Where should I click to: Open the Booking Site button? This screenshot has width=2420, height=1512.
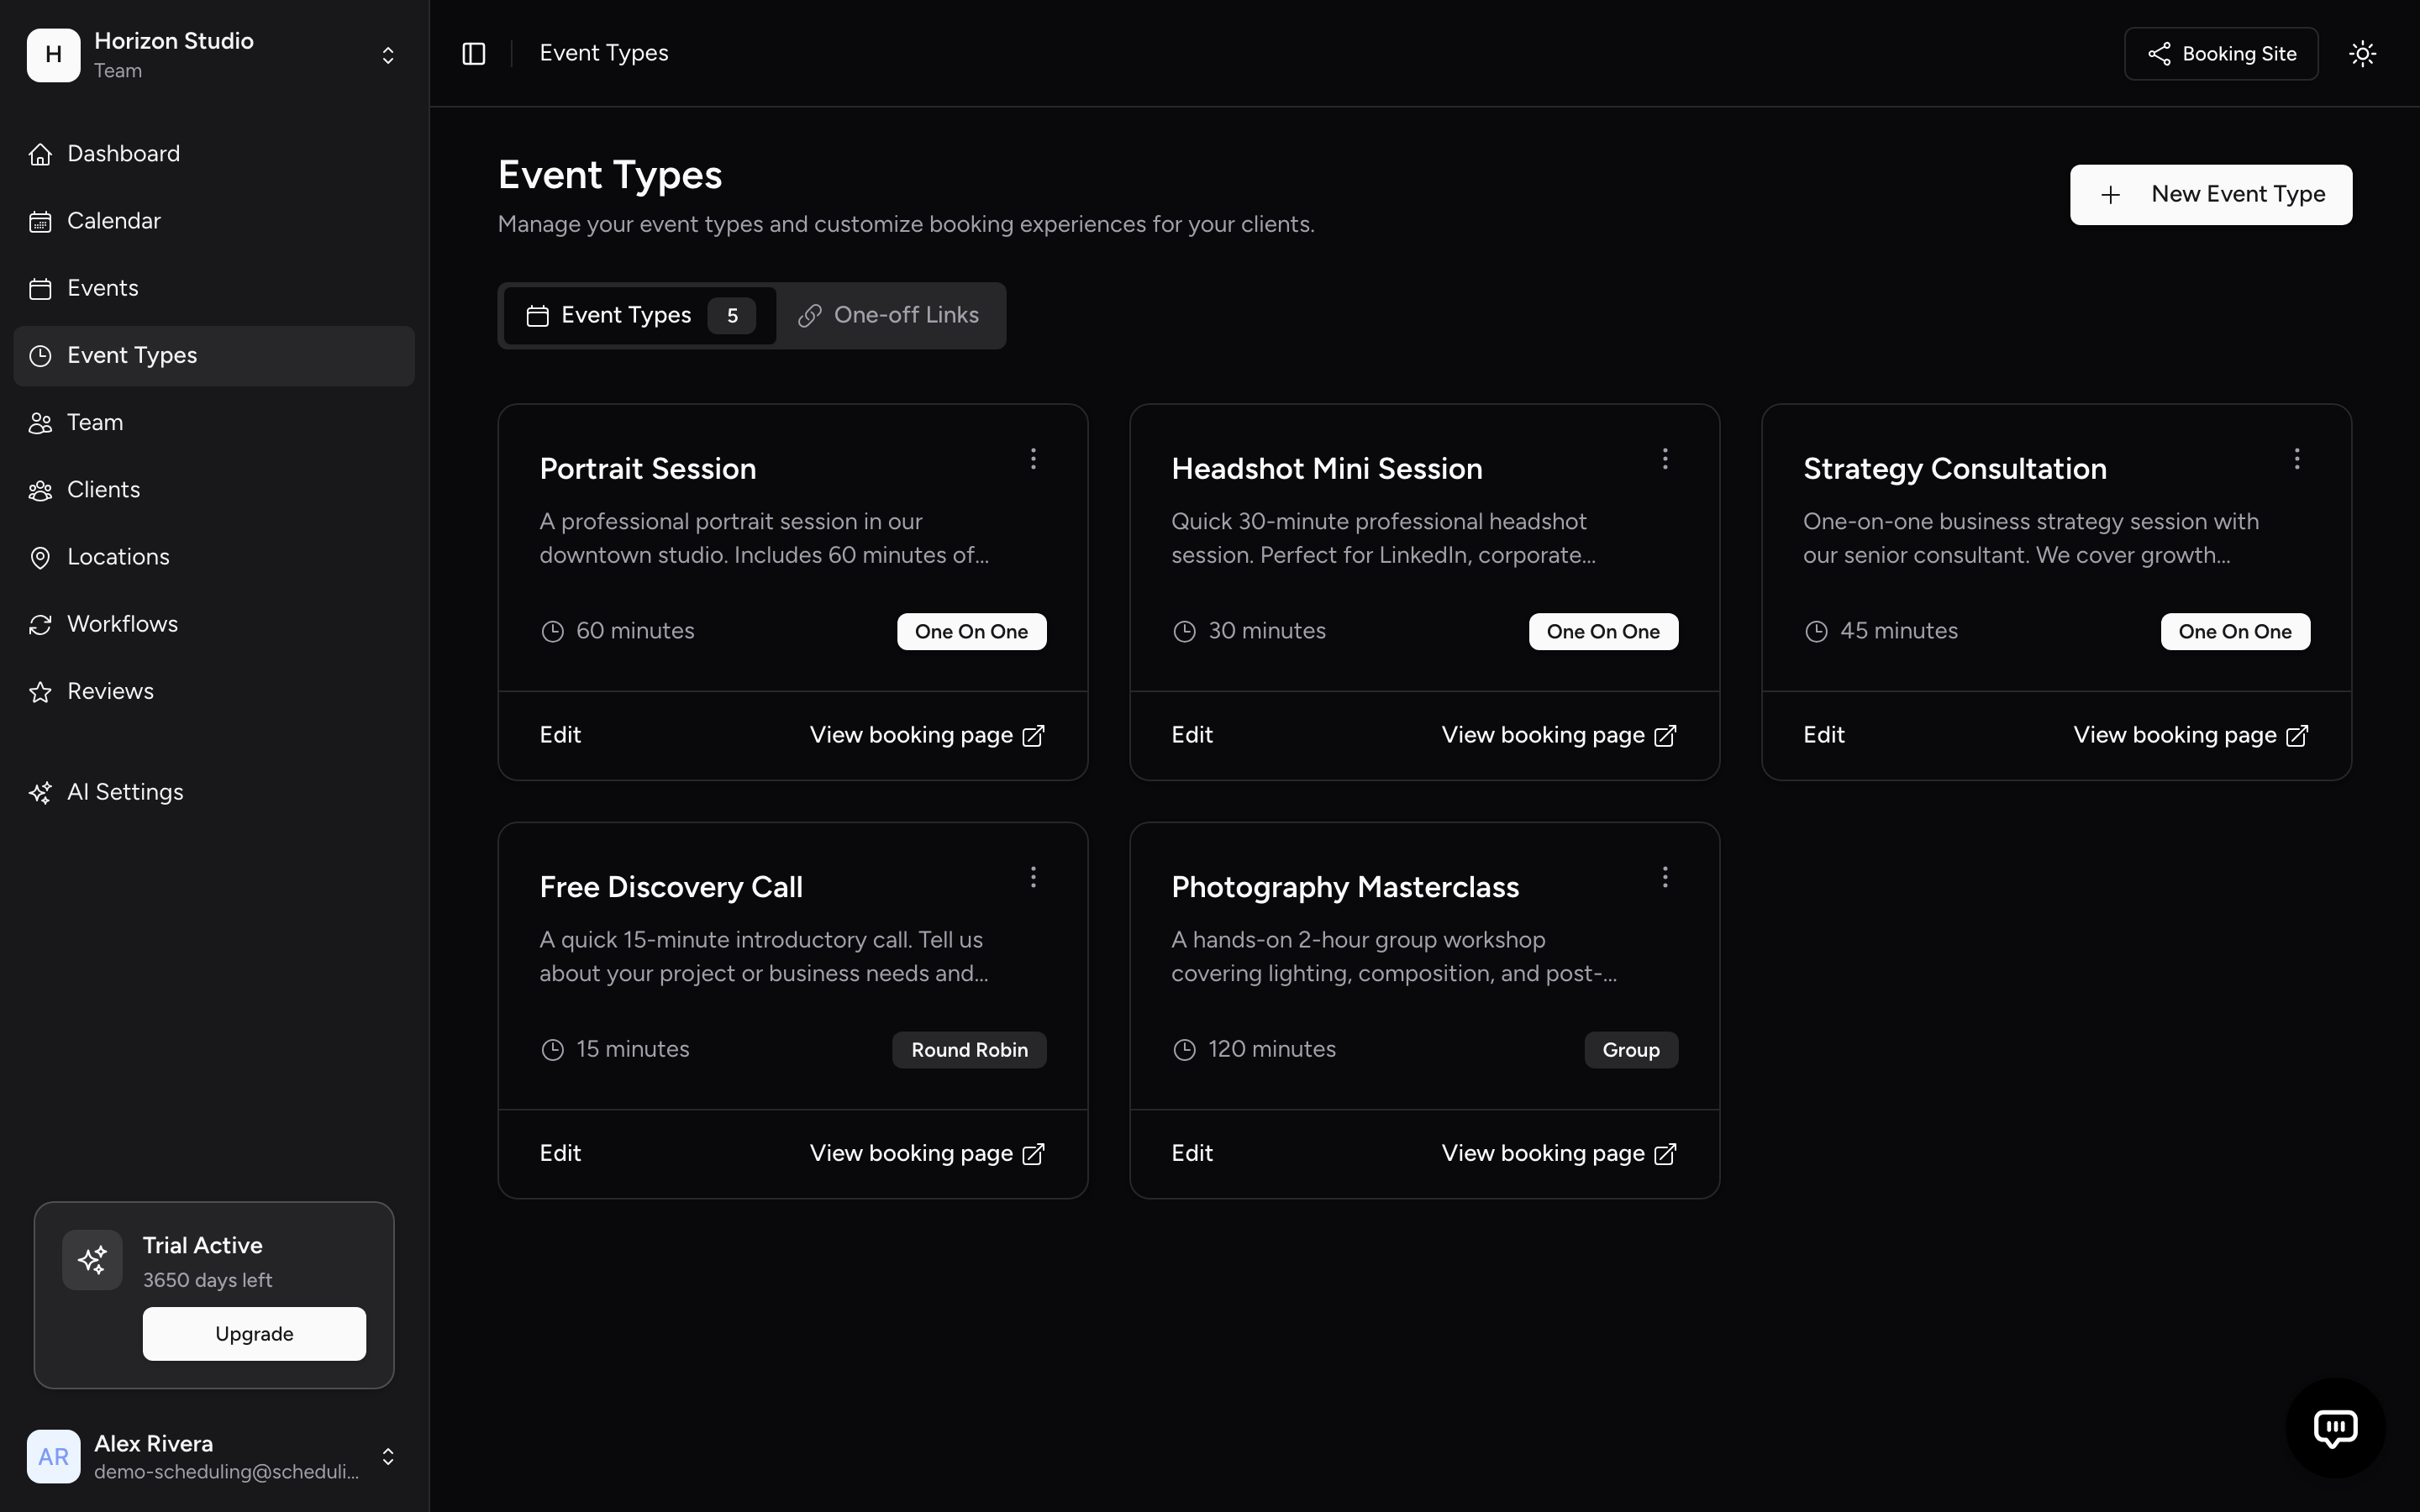click(2221, 54)
